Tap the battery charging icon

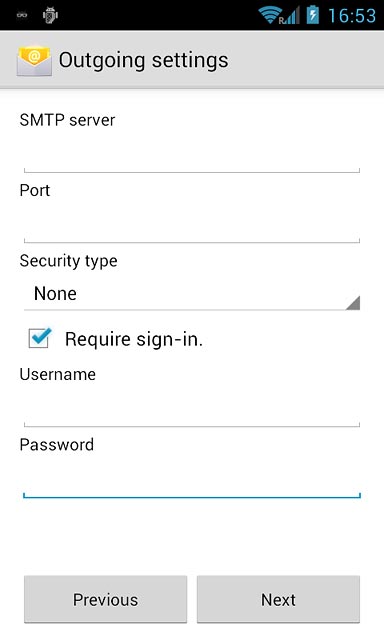[x=313, y=15]
